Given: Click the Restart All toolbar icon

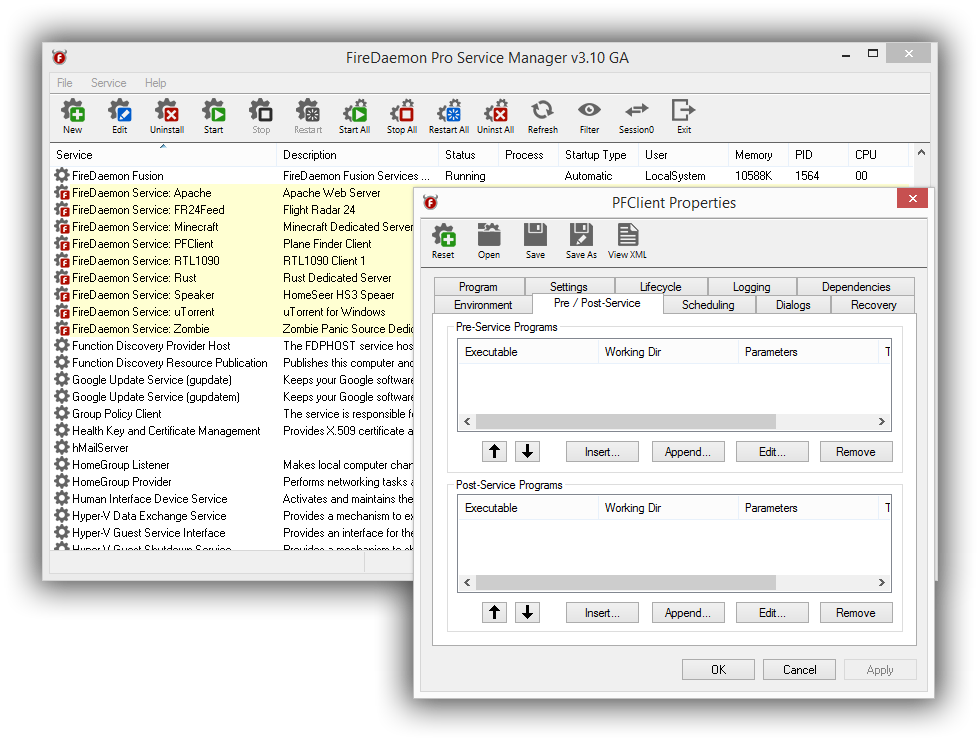Looking at the screenshot, I should coord(449,115).
